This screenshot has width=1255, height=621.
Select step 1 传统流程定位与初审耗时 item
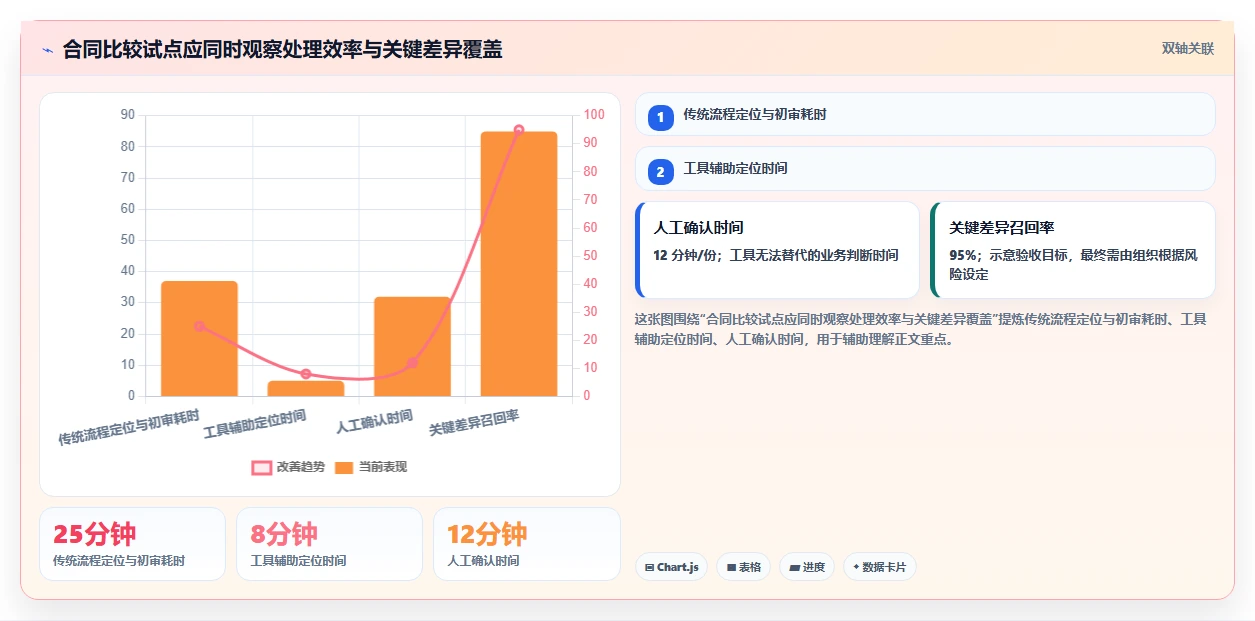pos(925,114)
